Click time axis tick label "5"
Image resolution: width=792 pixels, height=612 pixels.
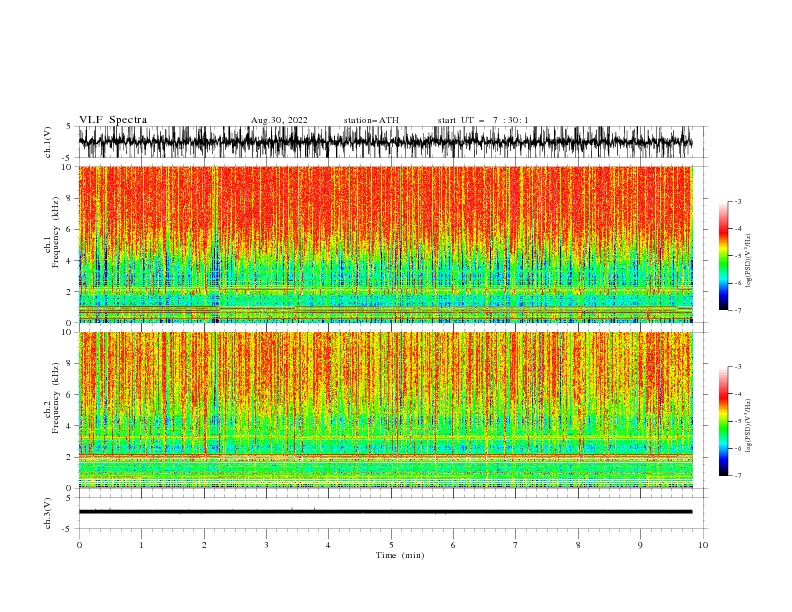391,545
